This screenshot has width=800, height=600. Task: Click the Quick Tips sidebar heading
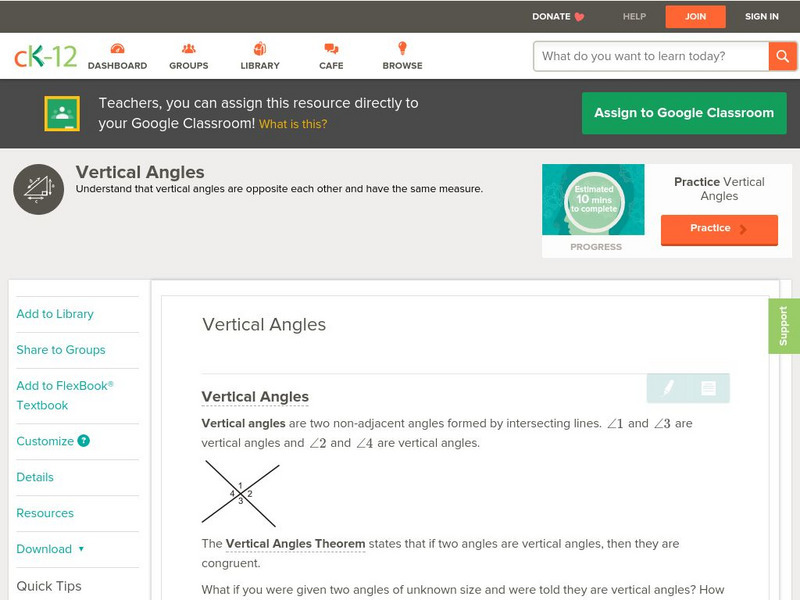(49, 586)
